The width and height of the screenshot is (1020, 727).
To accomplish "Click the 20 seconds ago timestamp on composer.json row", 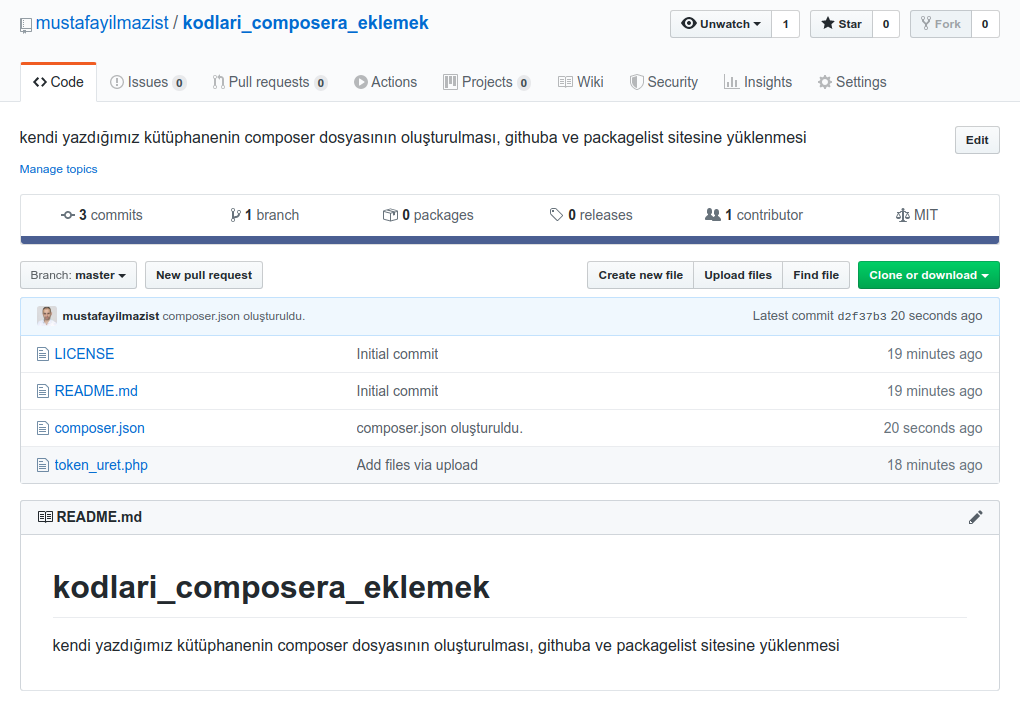I will click(933, 429).
